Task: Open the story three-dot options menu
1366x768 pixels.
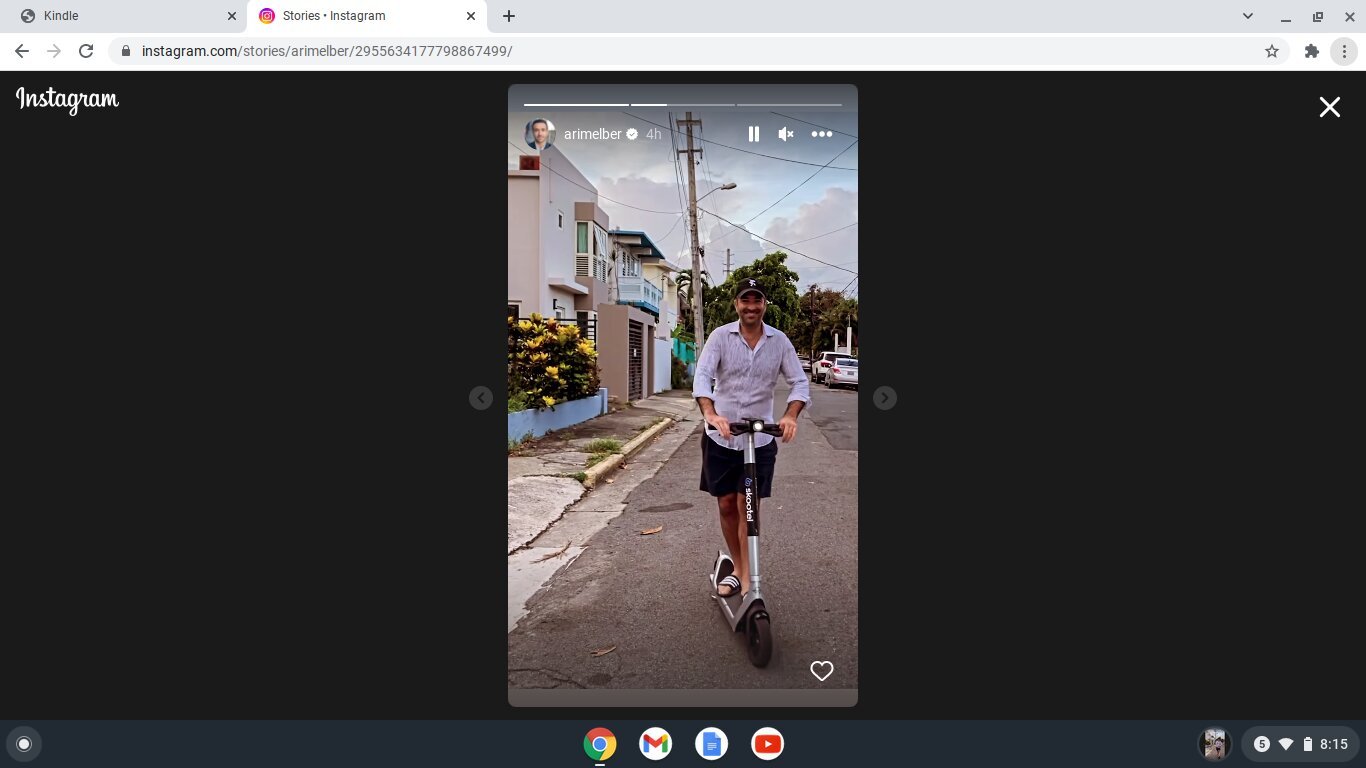Action: (x=821, y=134)
